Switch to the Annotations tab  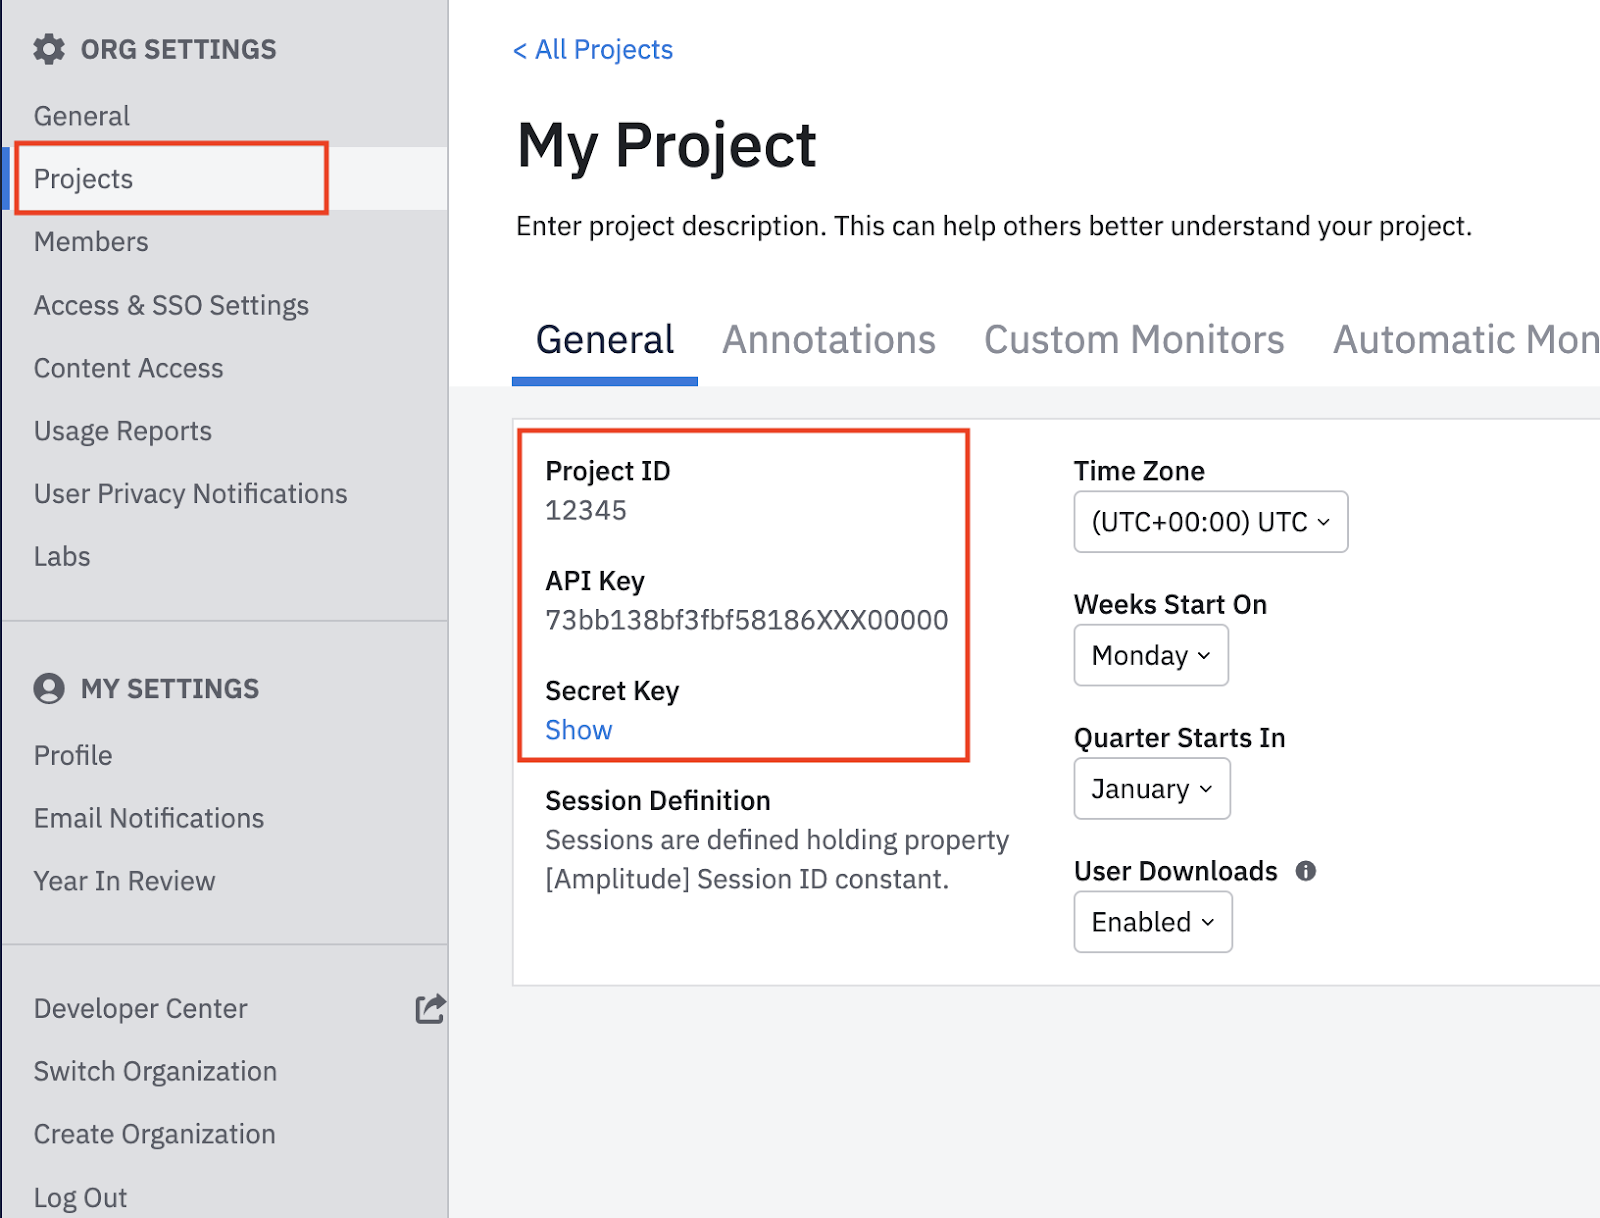[828, 340]
